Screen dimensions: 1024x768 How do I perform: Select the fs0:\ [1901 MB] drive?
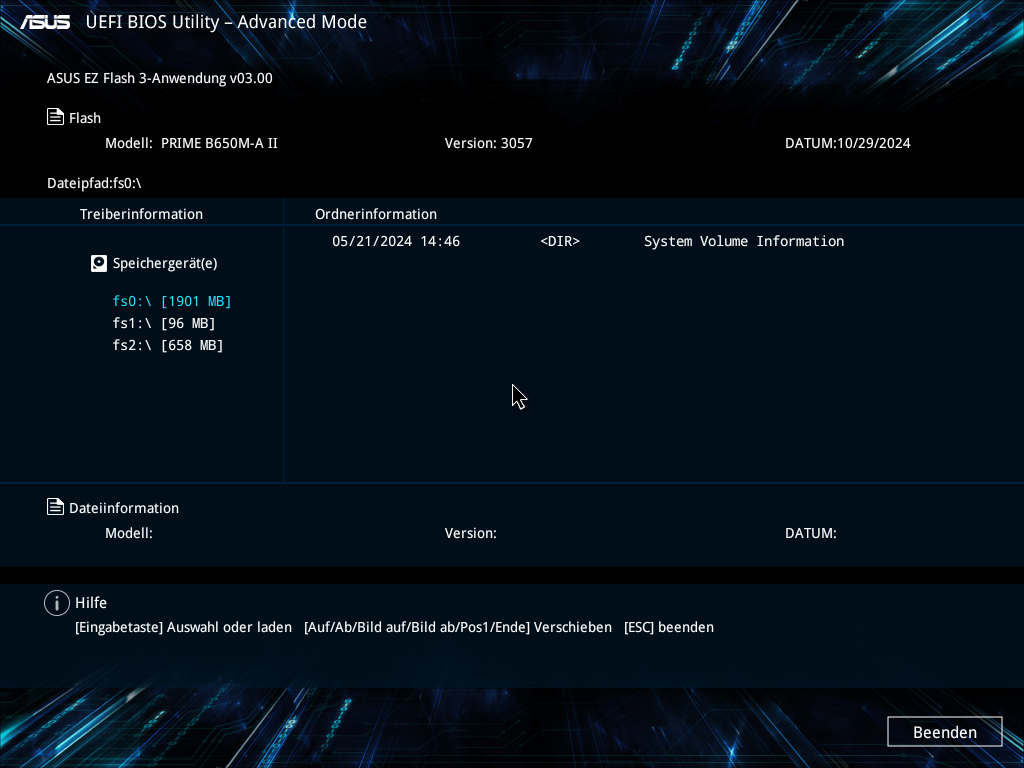(x=172, y=301)
